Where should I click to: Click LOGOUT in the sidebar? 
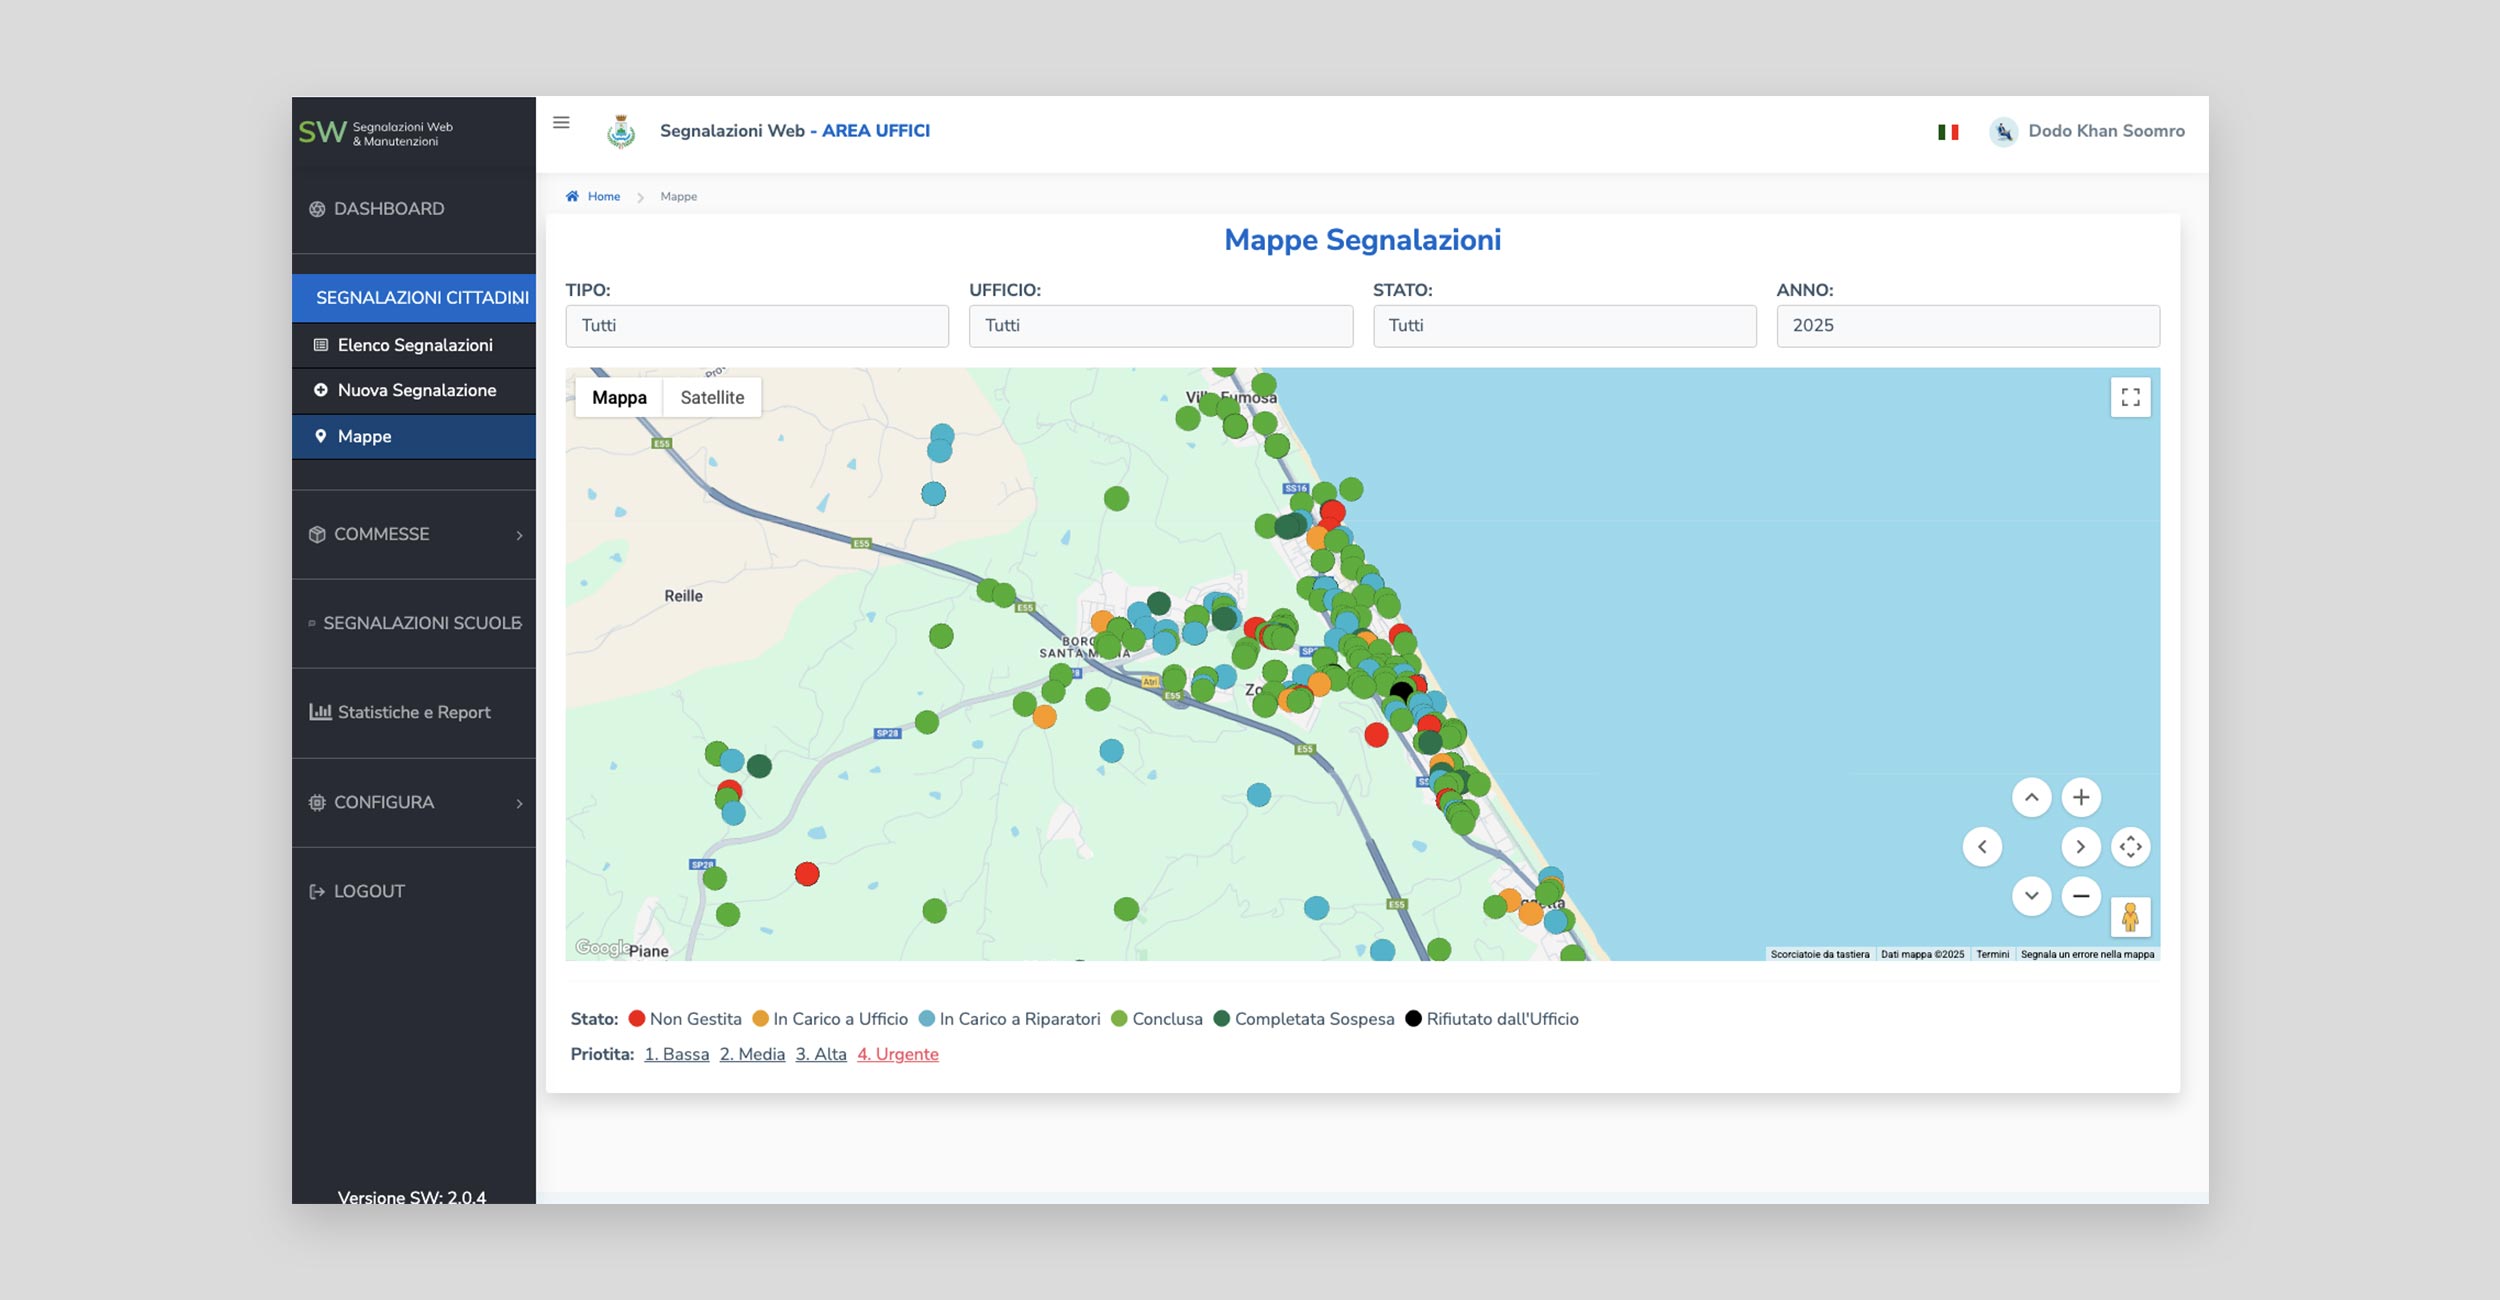368,892
